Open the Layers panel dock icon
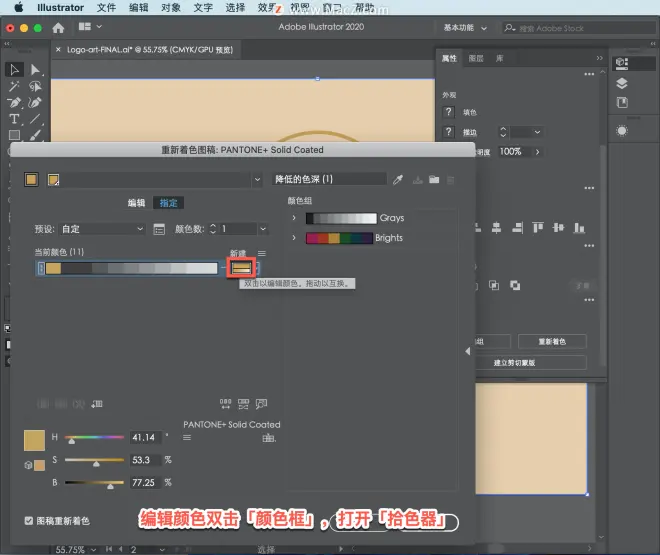Image resolution: width=660 pixels, height=555 pixels. point(622,83)
